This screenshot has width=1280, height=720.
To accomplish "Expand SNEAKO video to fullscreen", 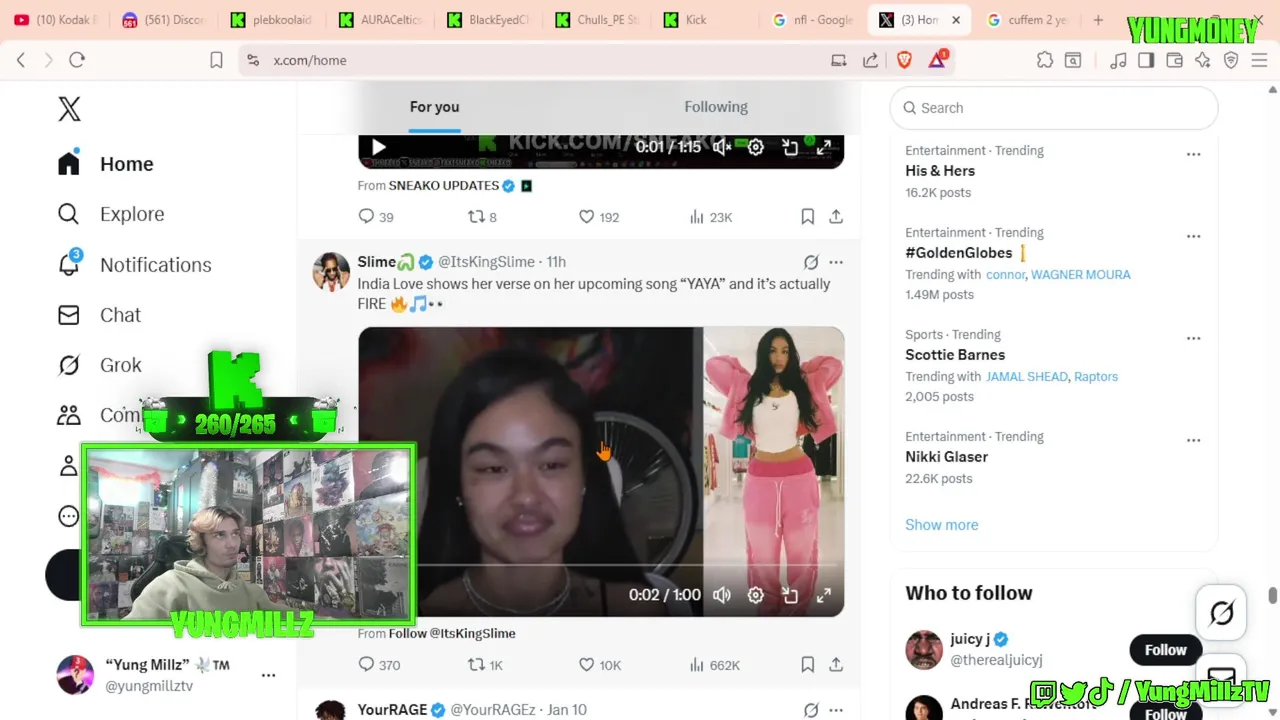I will [x=824, y=148].
